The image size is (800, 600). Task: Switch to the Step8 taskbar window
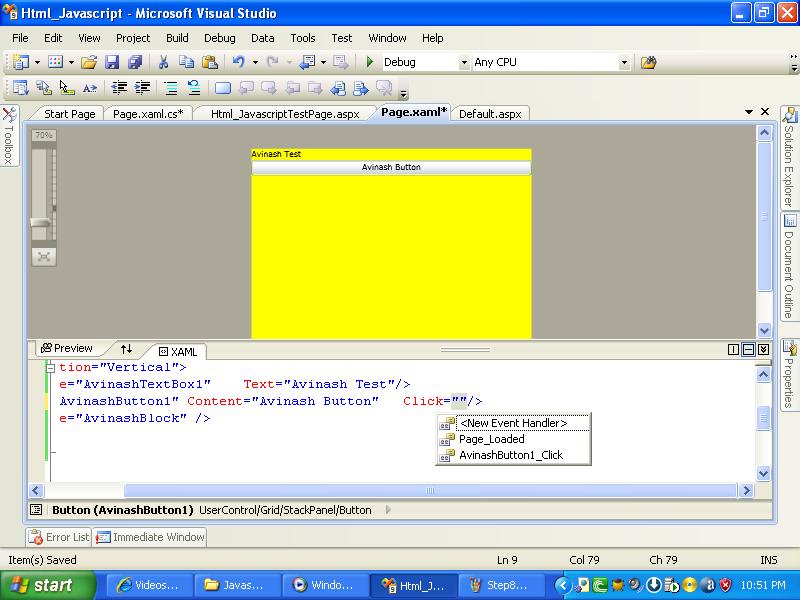502,585
